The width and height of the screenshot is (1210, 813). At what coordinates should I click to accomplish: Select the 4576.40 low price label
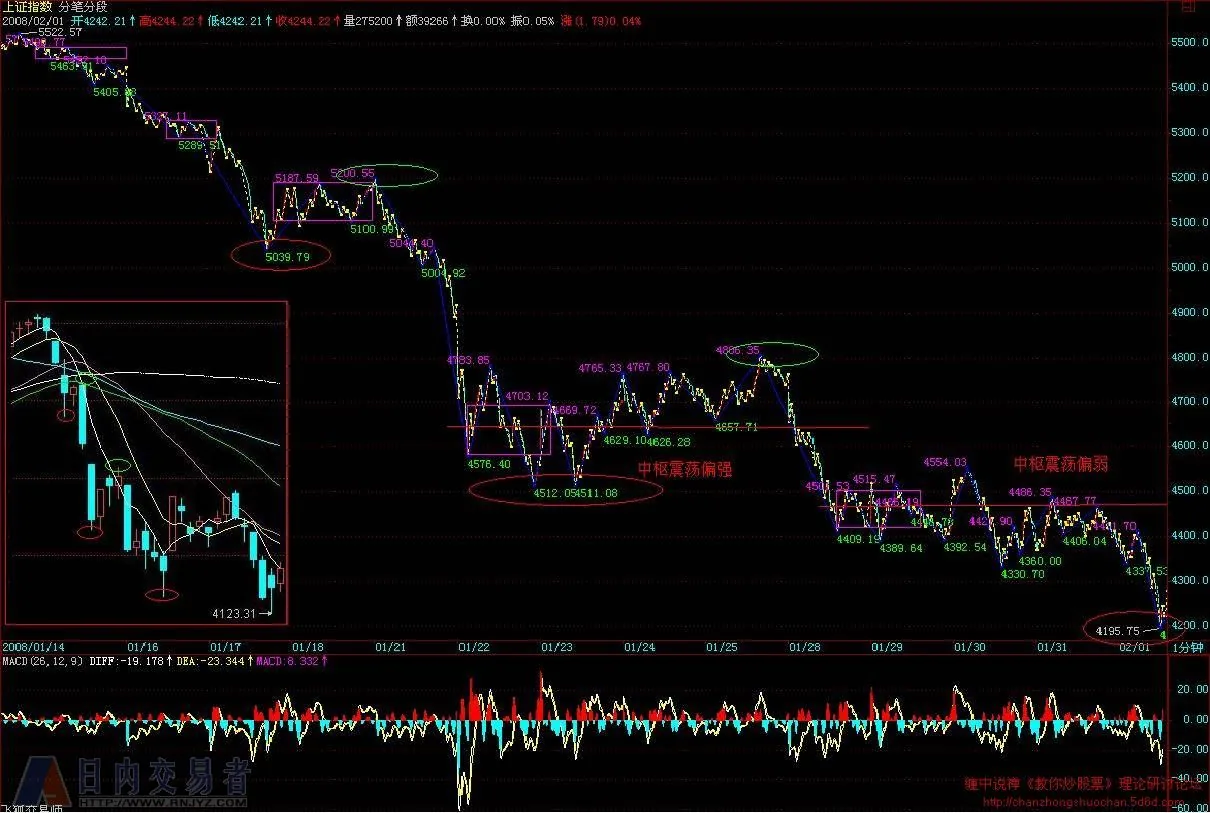[489, 463]
